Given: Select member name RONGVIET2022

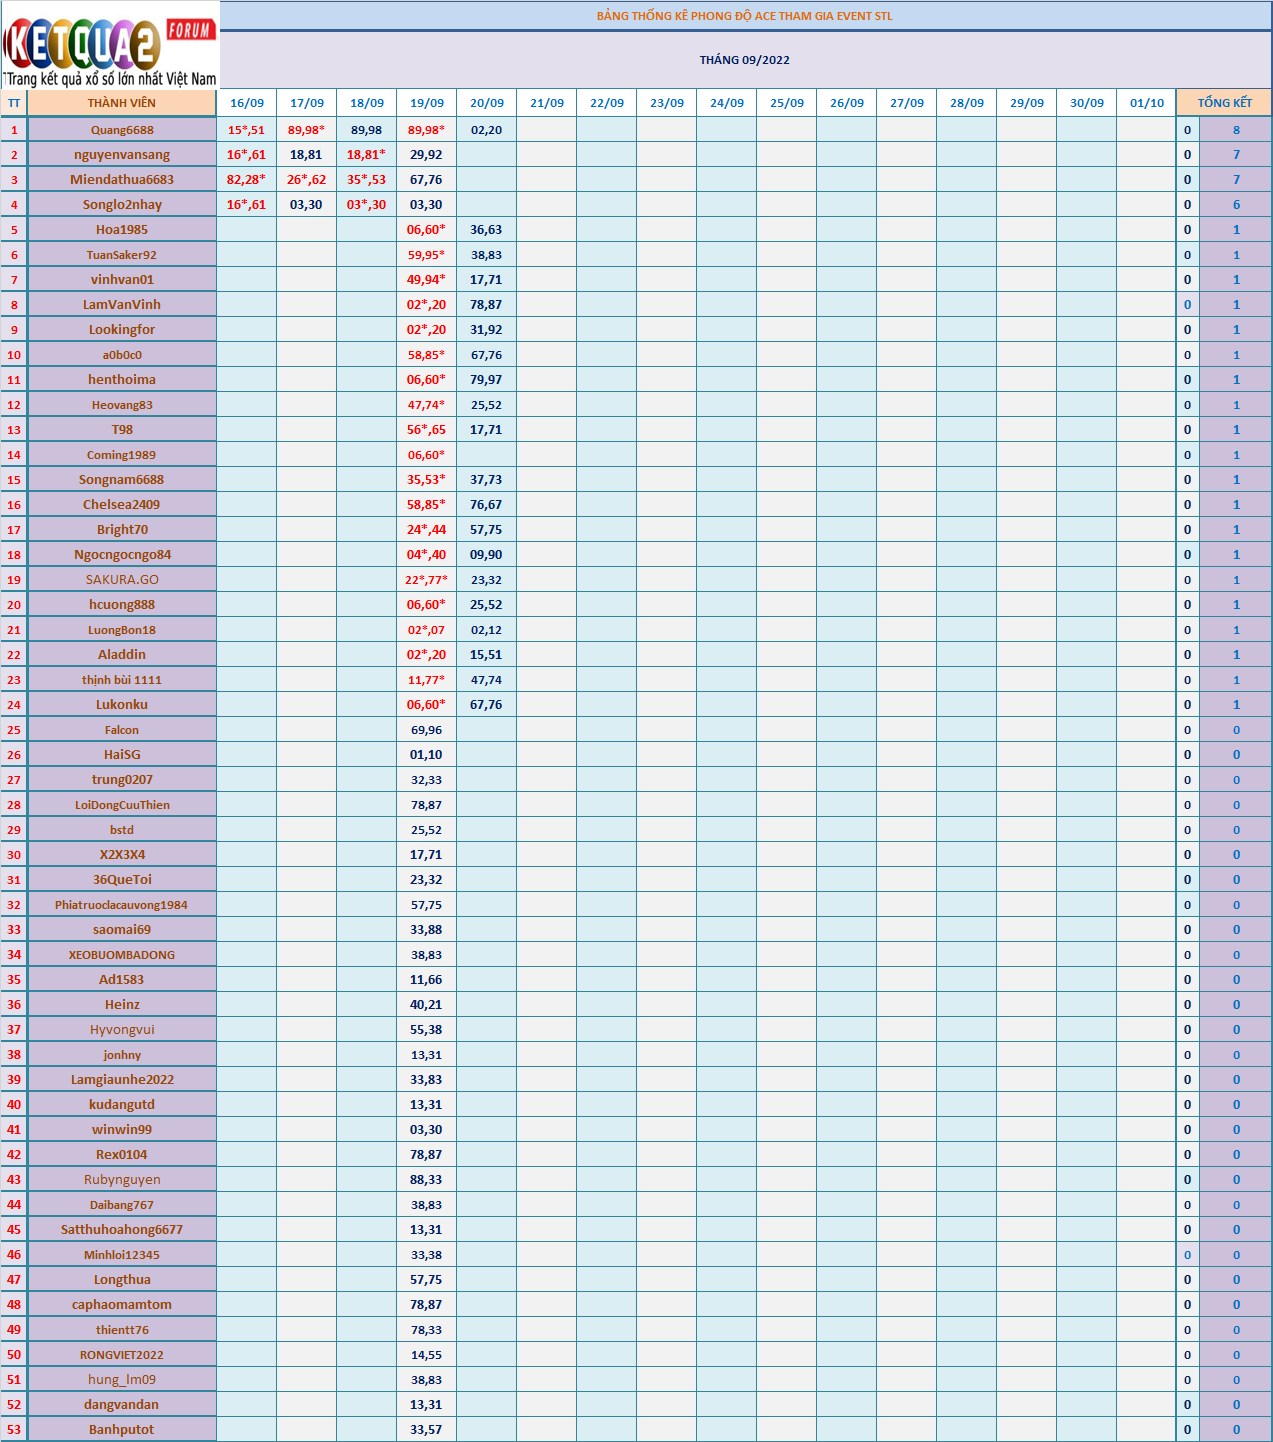Looking at the screenshot, I should coord(122,1355).
